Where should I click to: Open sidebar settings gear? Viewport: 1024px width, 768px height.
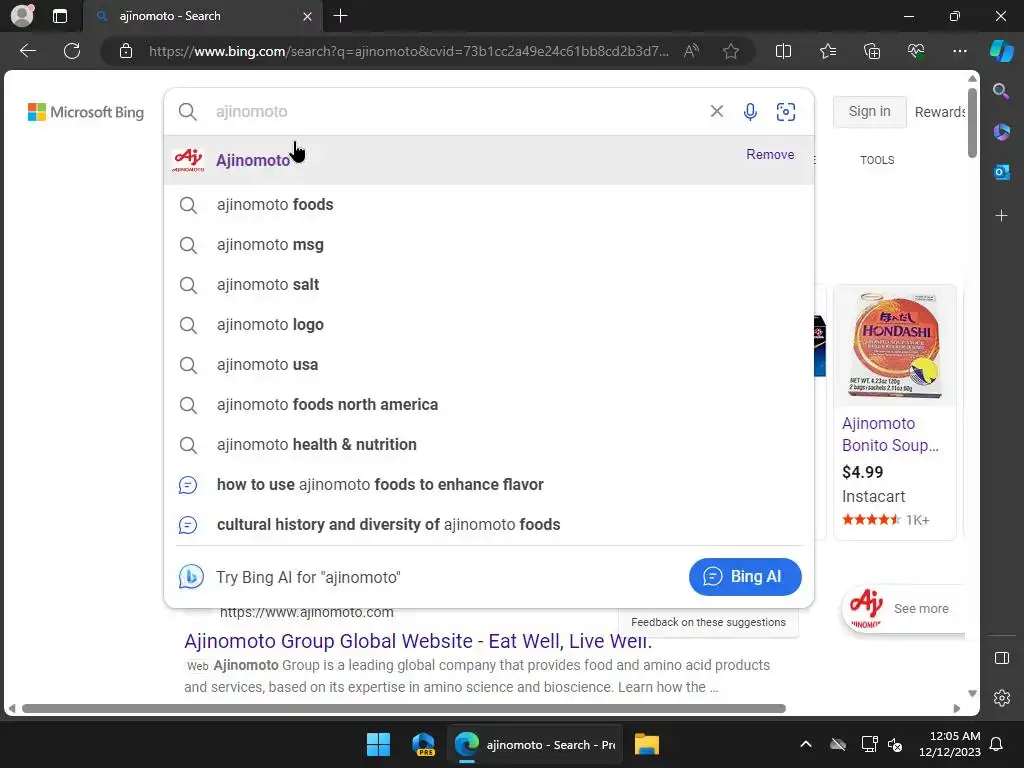pyautogui.click(x=1001, y=698)
